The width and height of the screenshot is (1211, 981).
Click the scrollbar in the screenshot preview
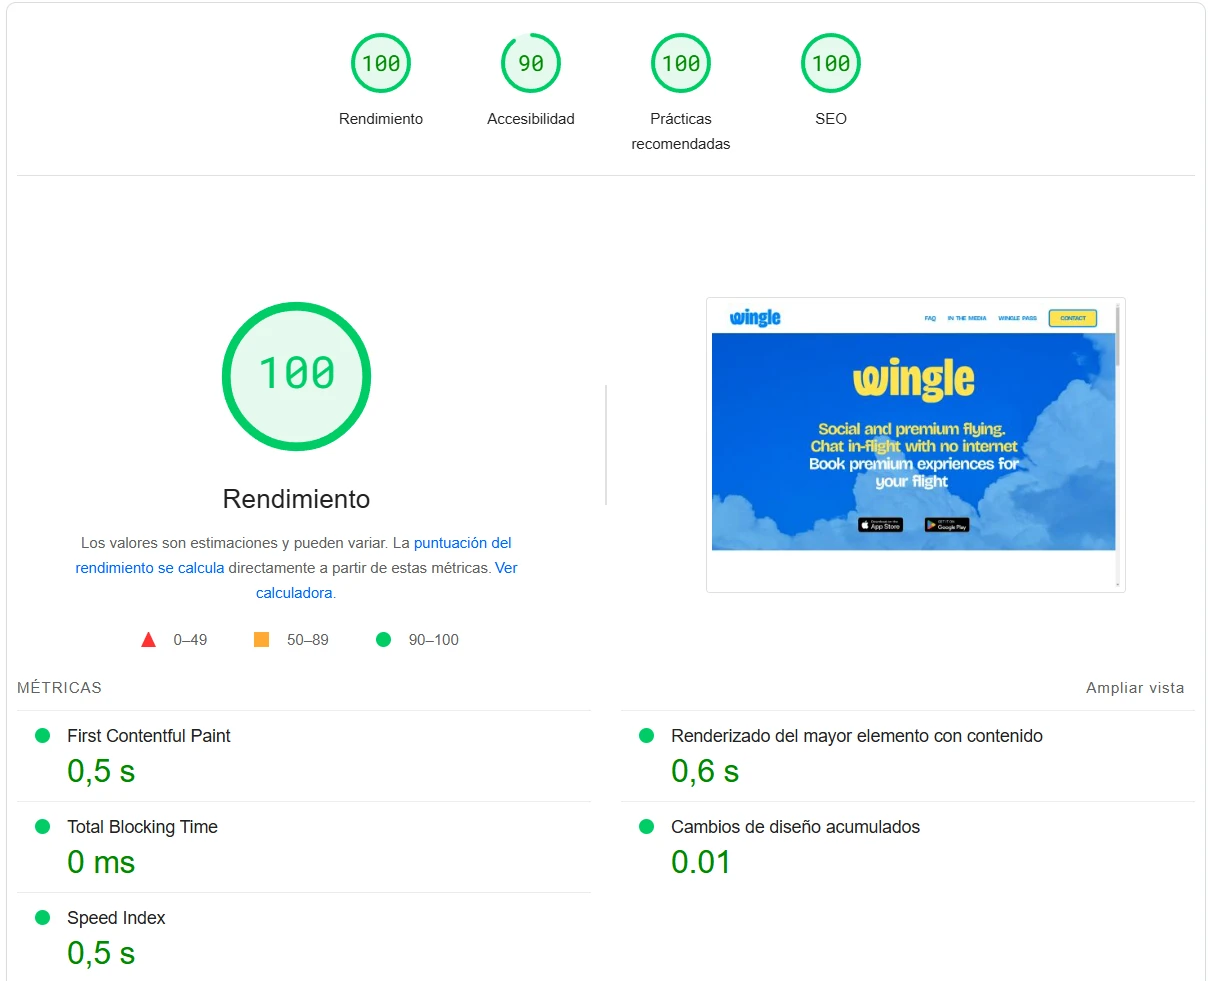[x=1117, y=340]
